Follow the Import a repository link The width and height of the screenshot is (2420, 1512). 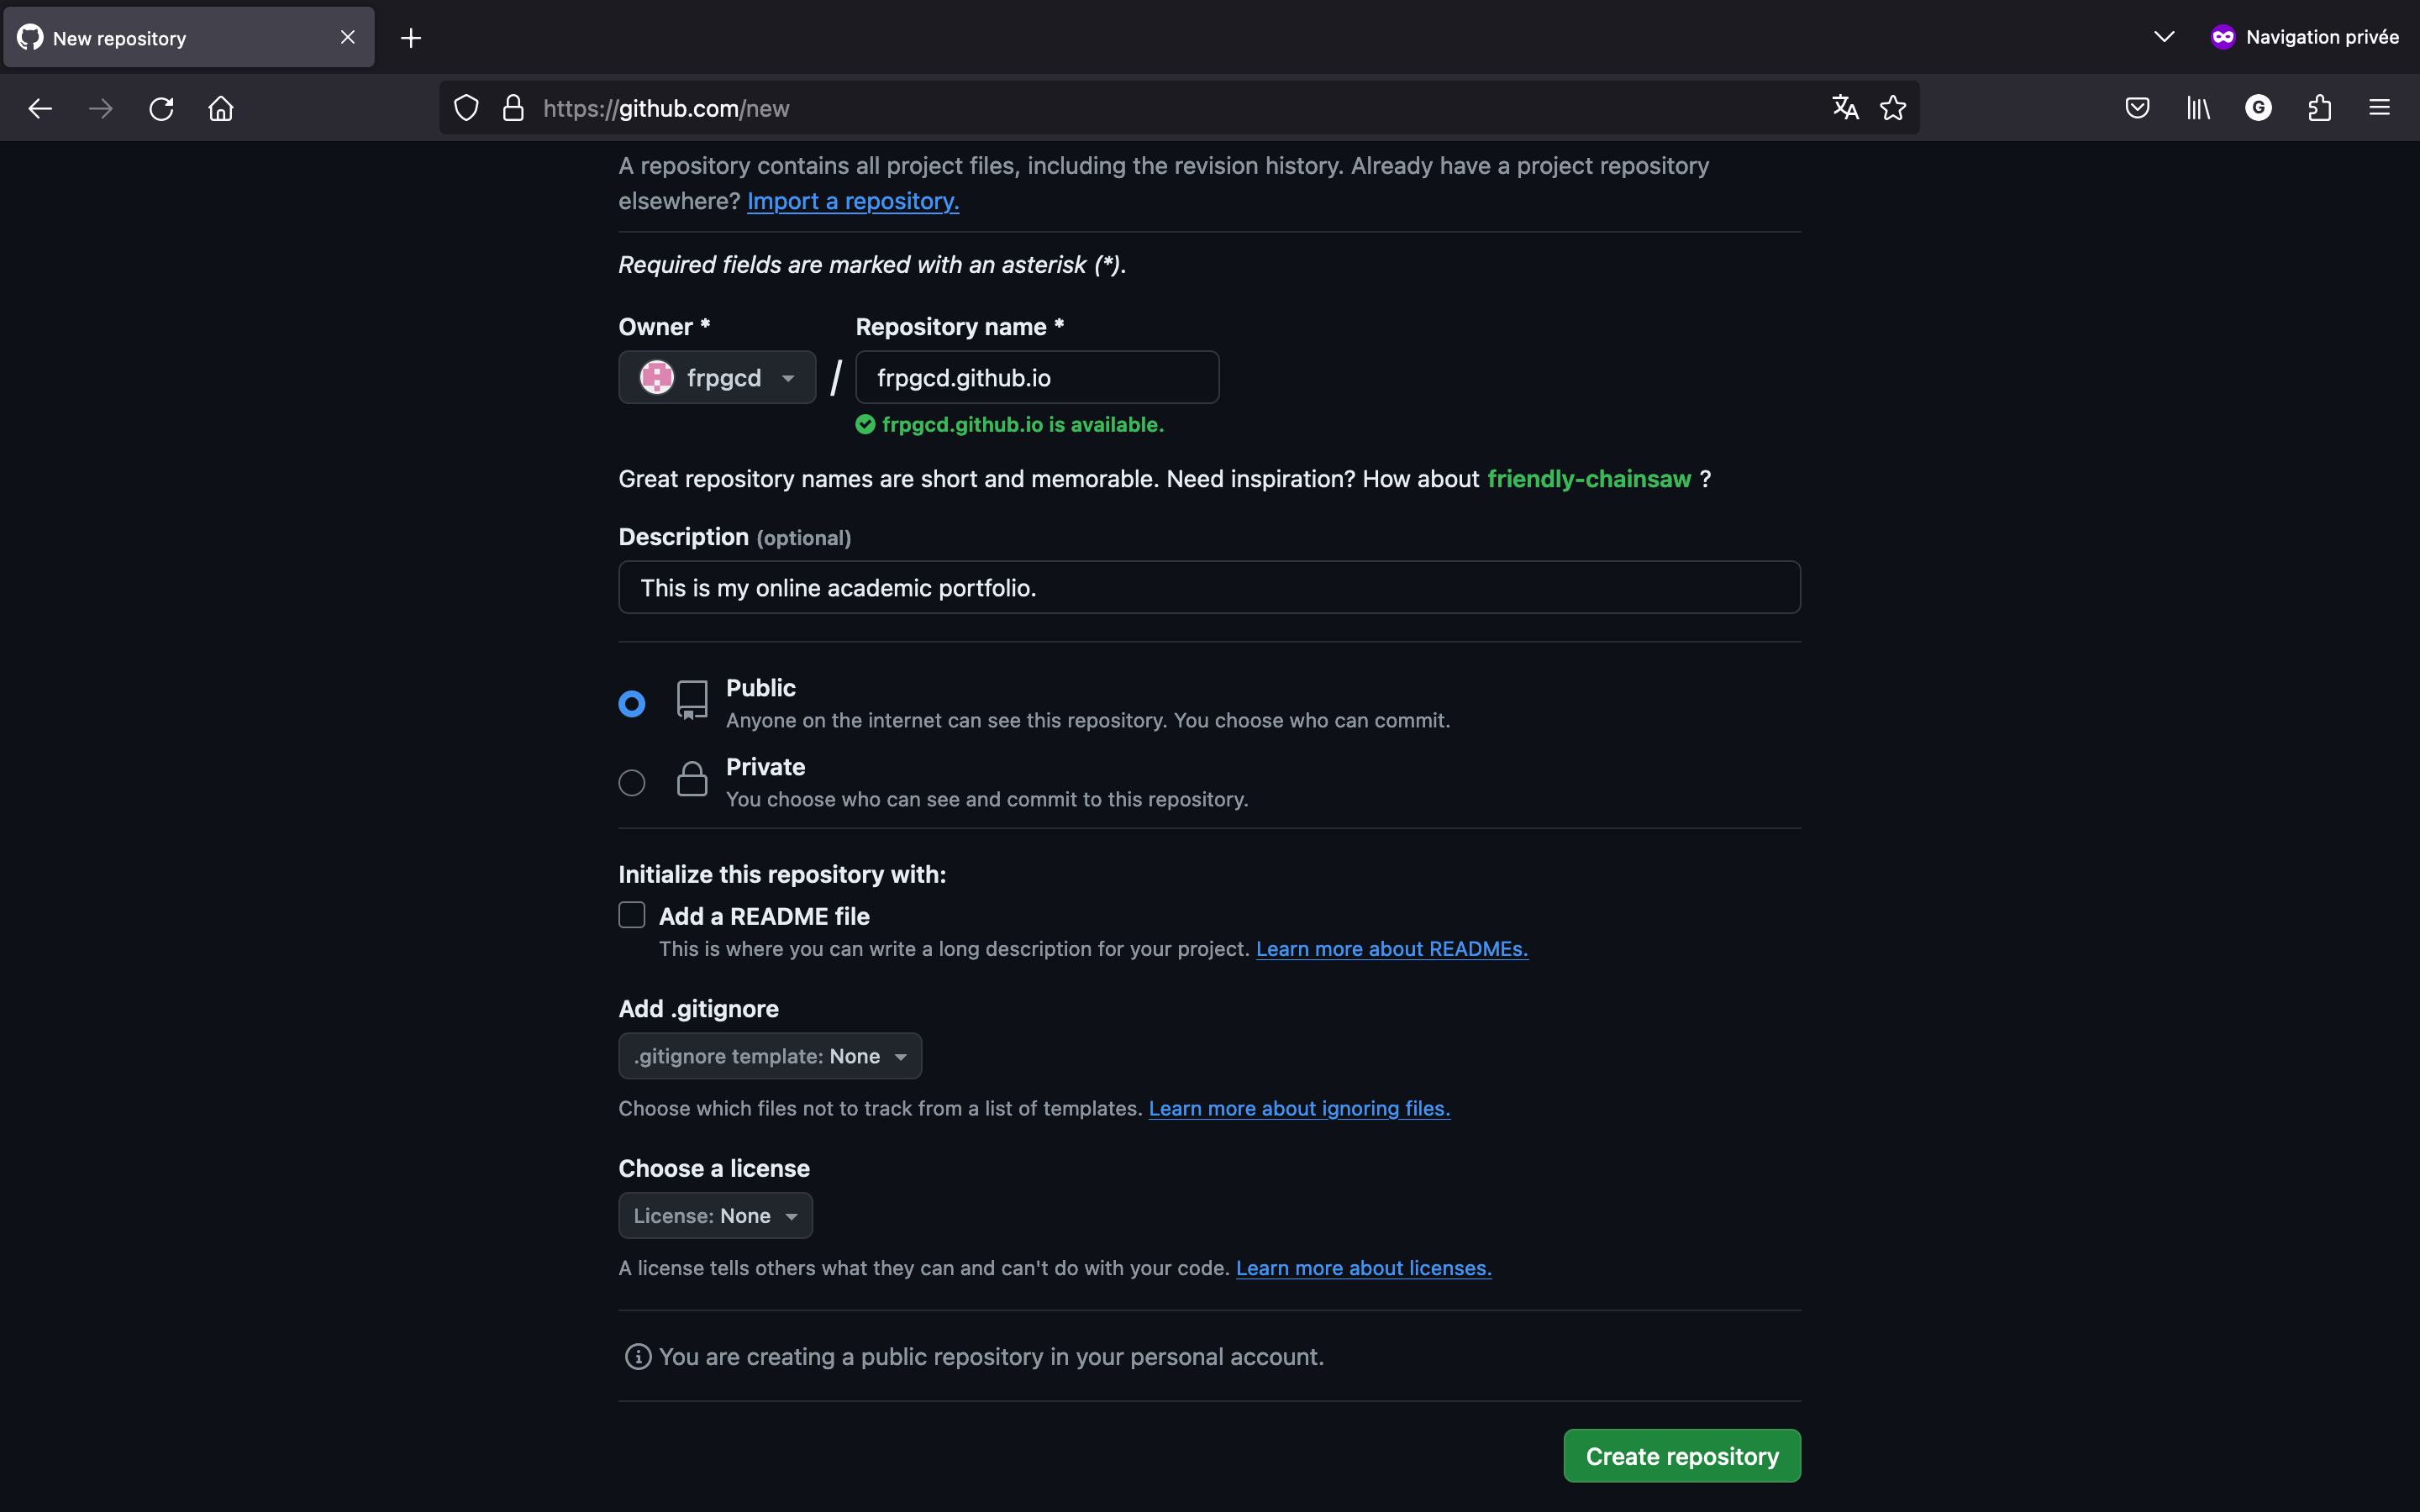pyautogui.click(x=853, y=201)
